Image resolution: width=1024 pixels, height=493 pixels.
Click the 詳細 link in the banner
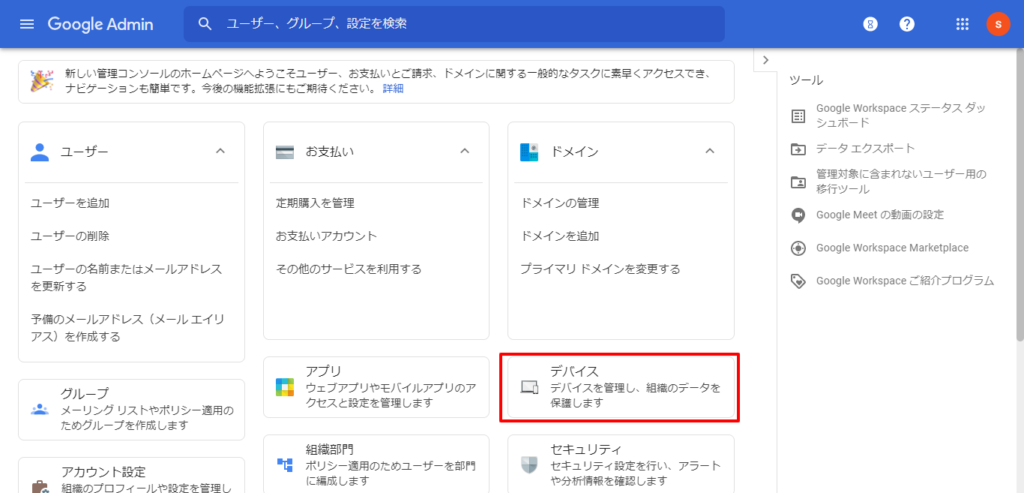pos(393,89)
